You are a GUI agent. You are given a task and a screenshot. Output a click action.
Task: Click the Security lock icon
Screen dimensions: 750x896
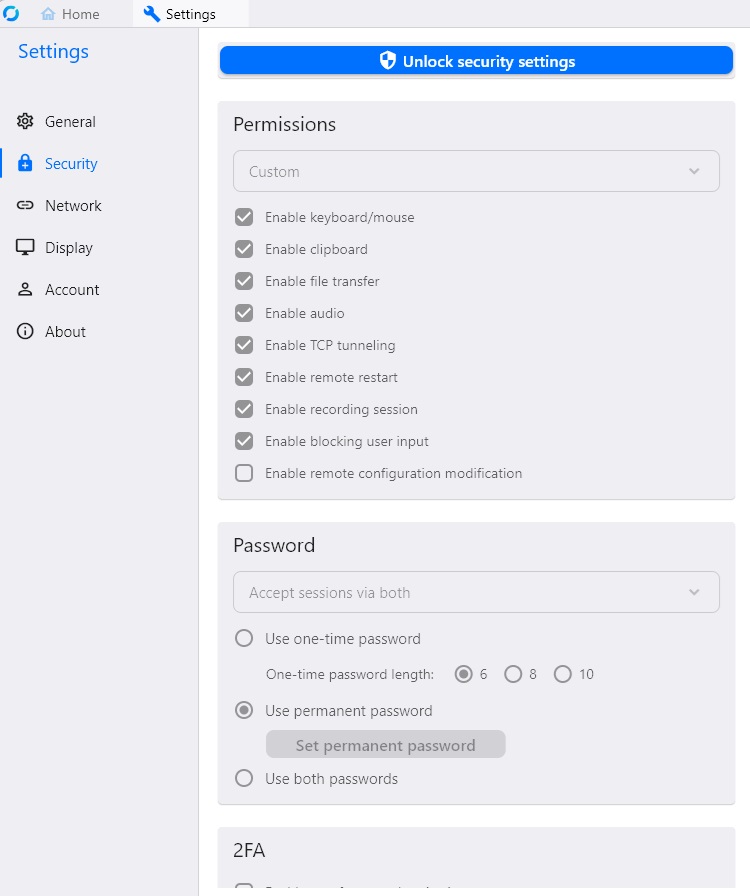click(25, 164)
